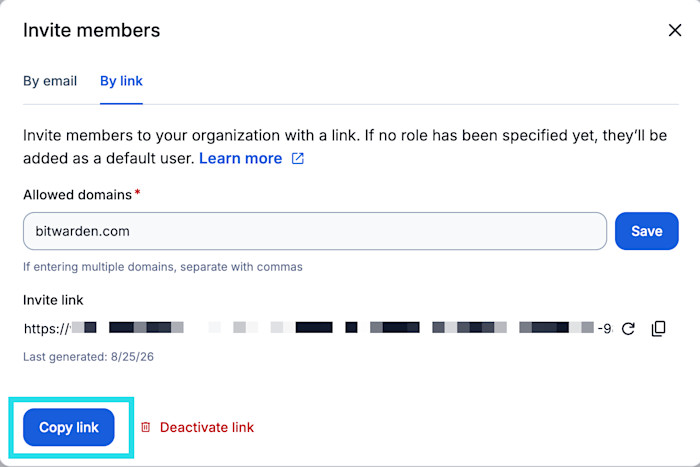
Task: Click the Allowed domains field label
Action: 77,195
